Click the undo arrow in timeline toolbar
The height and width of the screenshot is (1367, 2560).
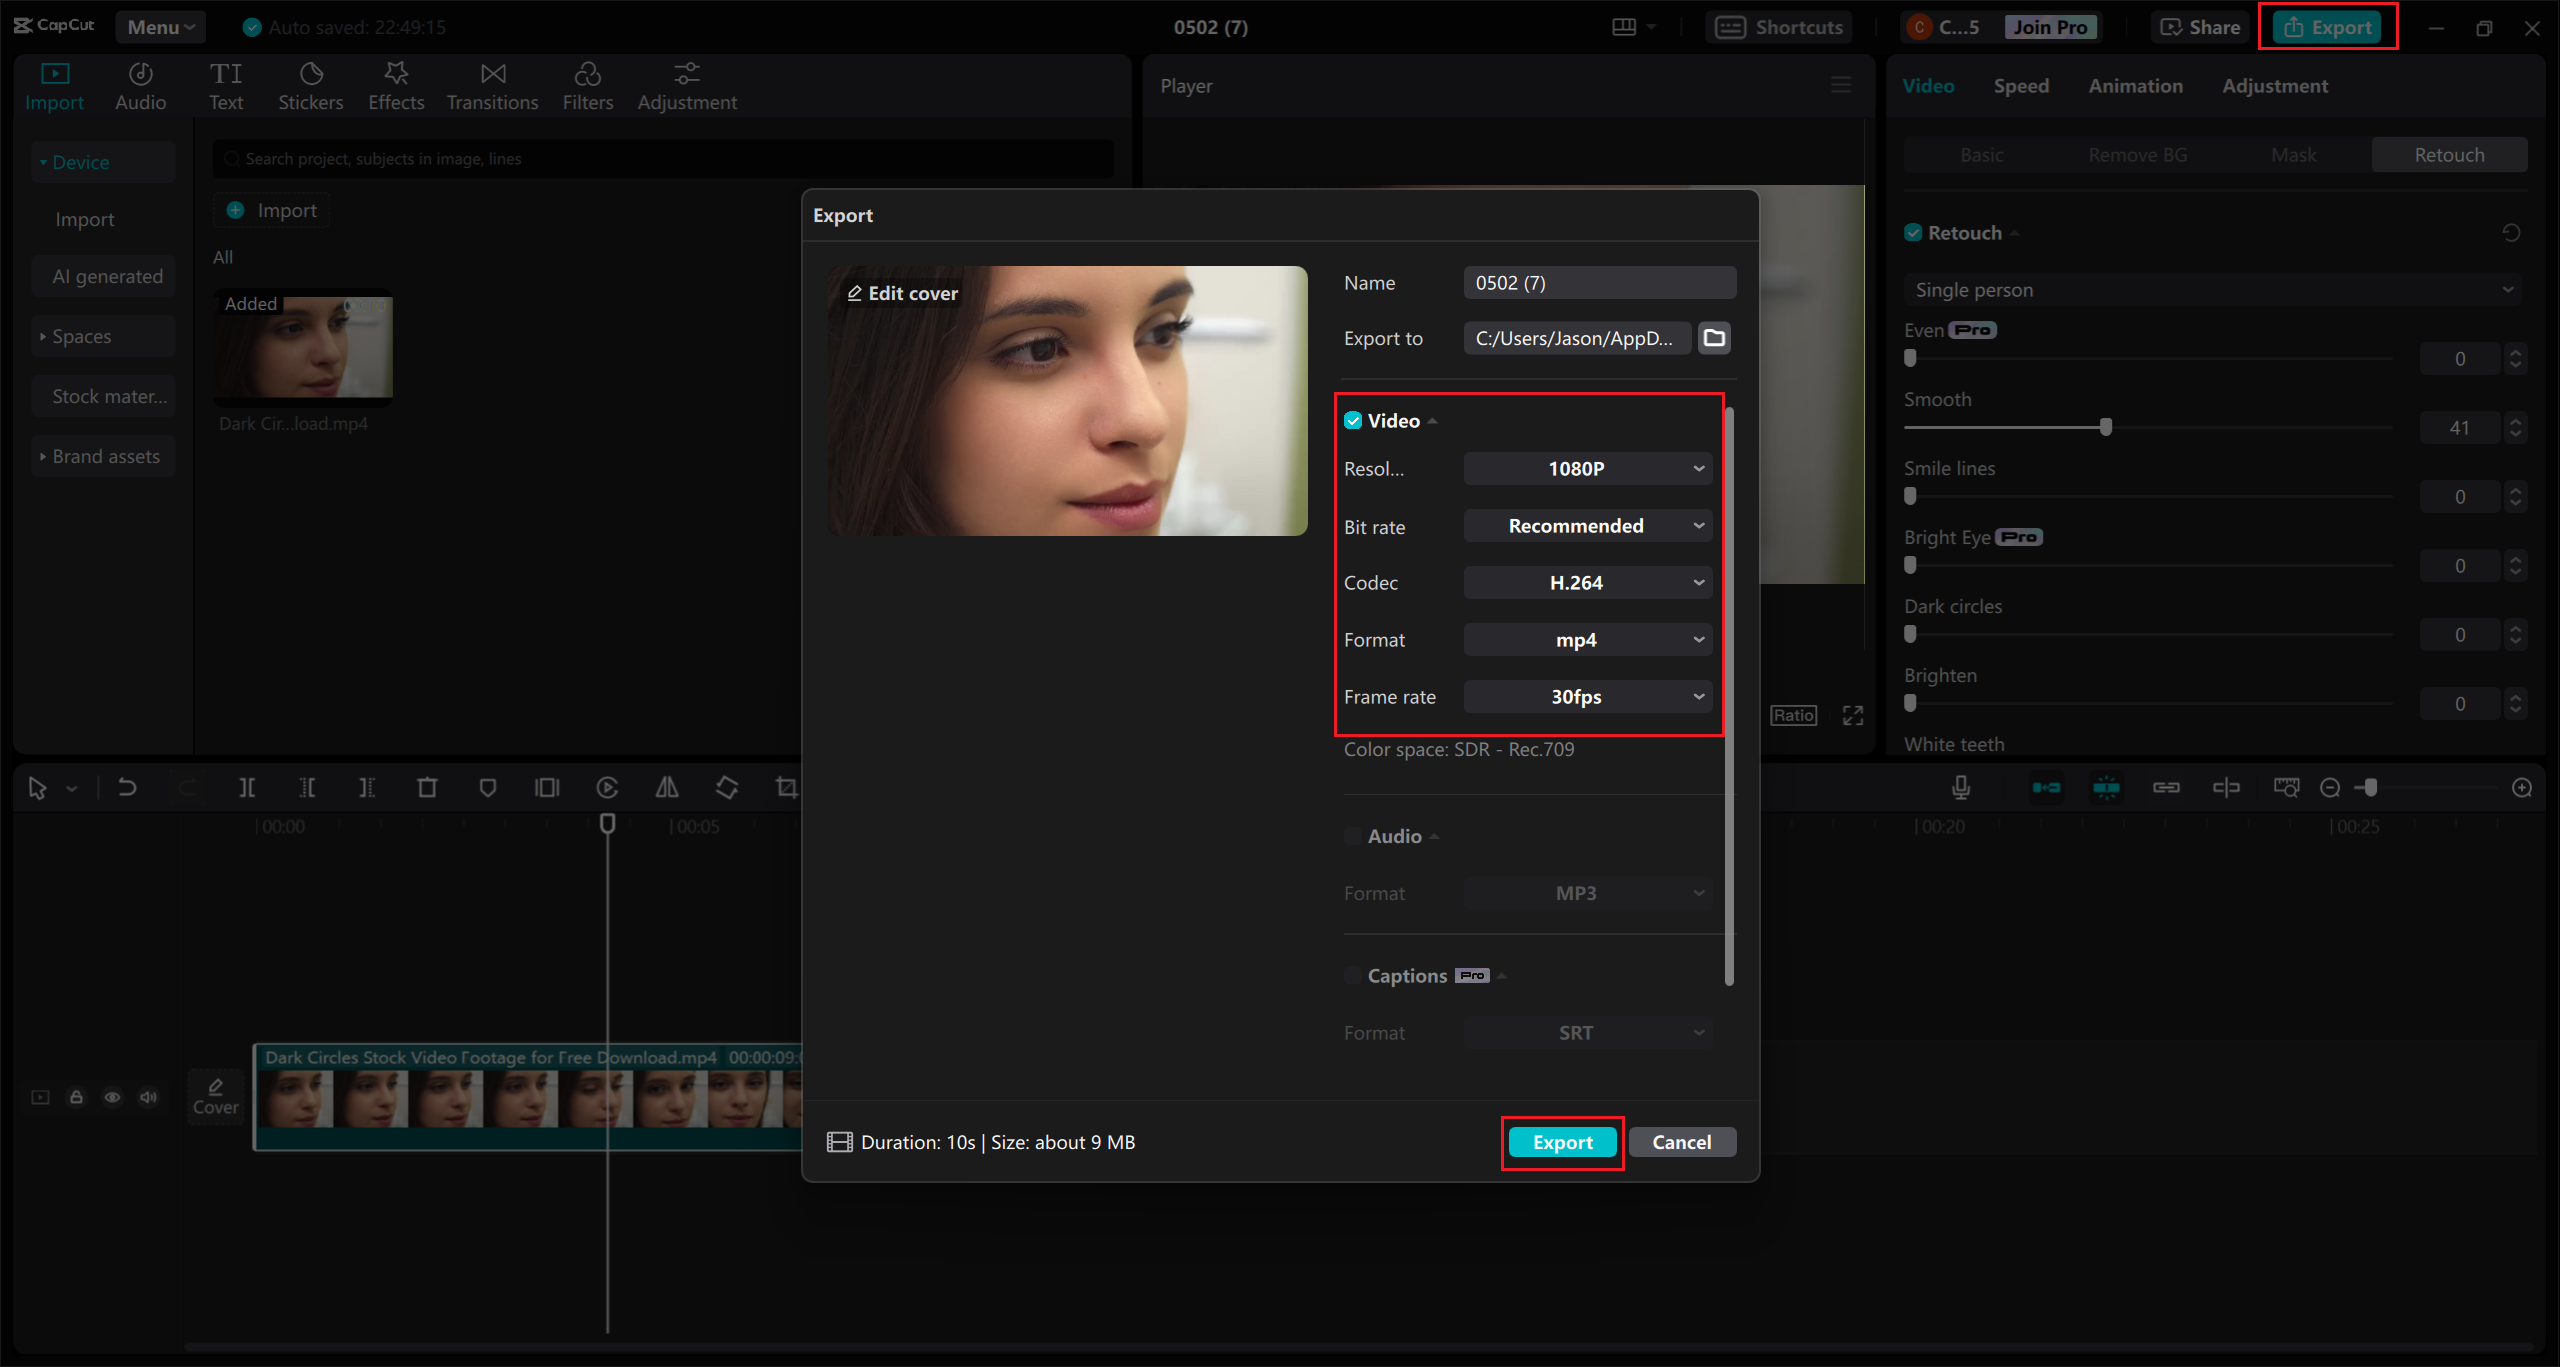(127, 788)
